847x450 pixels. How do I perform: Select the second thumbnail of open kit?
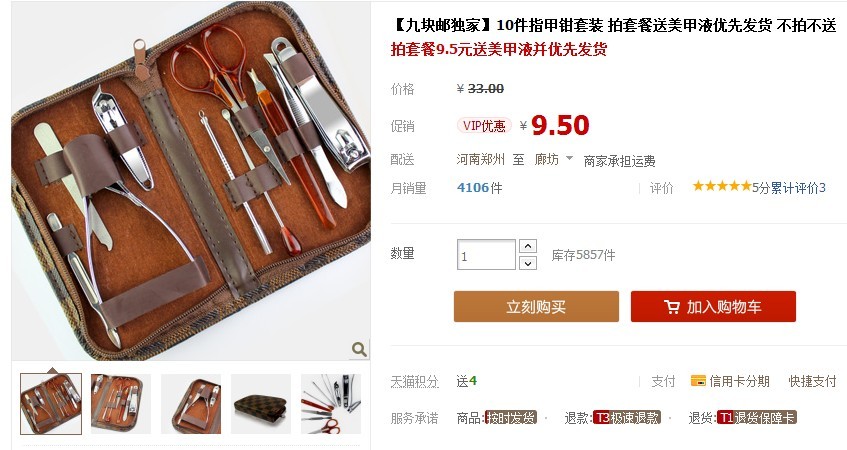[121, 404]
